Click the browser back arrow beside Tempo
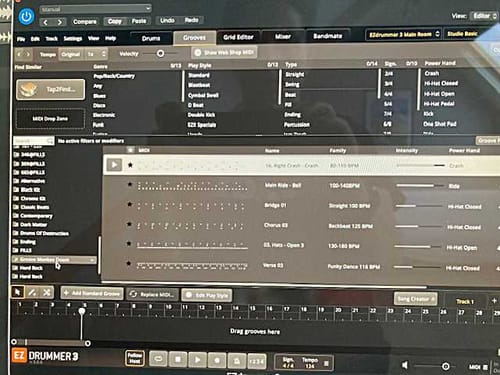This screenshot has width=500, height=375. (19, 54)
